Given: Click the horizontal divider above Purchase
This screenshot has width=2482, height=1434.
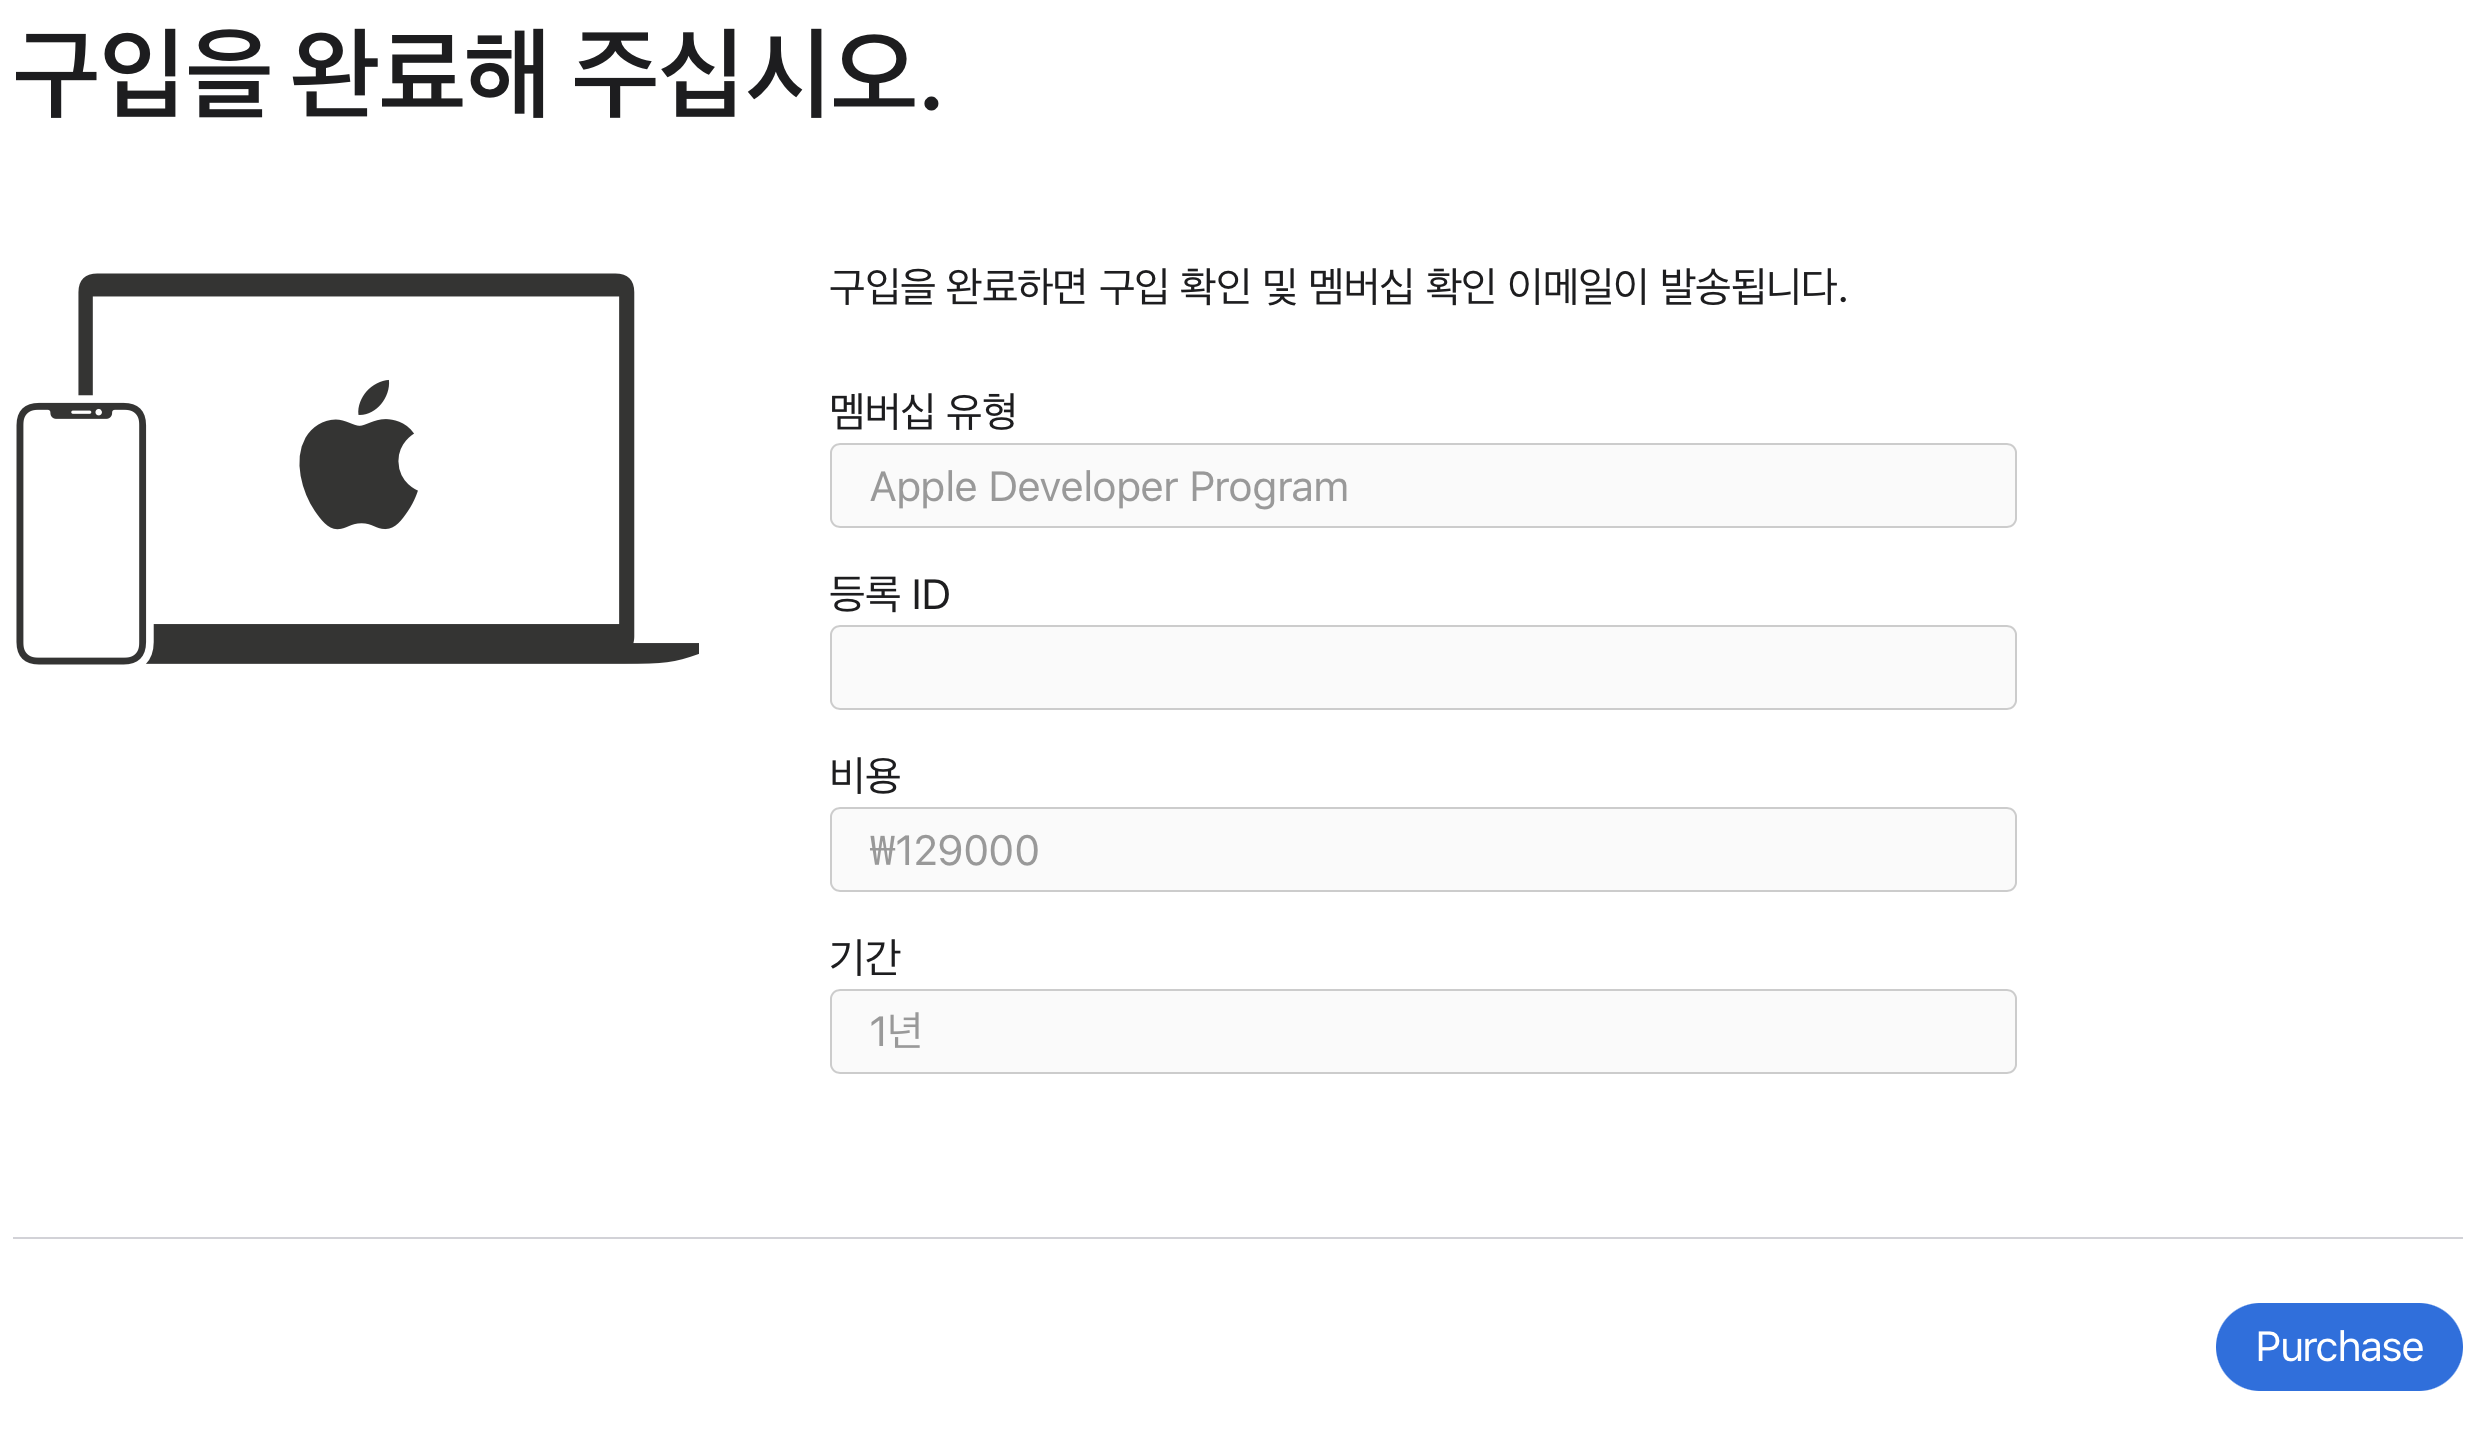Looking at the screenshot, I should [x=1238, y=1238].
